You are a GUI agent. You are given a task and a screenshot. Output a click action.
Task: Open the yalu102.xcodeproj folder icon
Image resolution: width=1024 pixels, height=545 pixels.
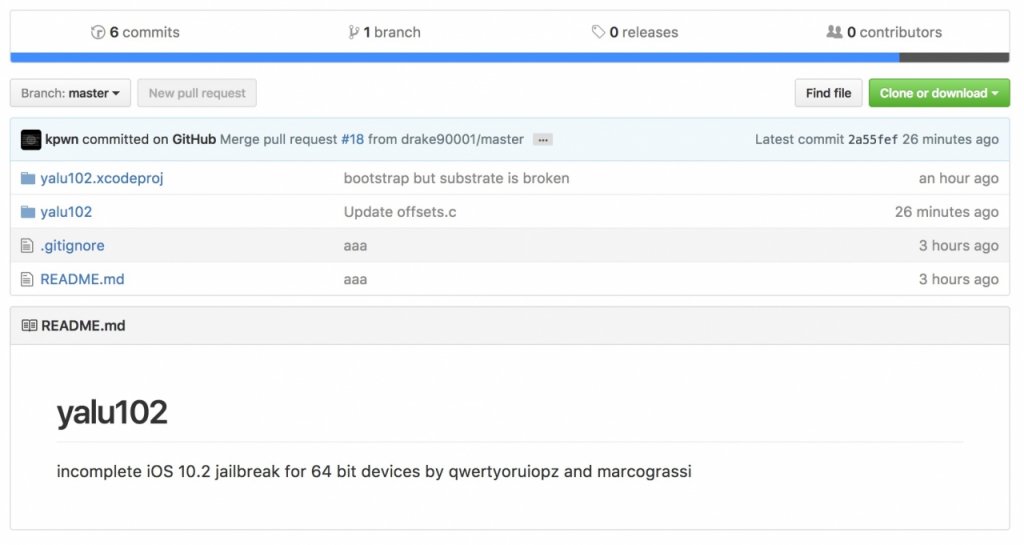click(x=28, y=178)
